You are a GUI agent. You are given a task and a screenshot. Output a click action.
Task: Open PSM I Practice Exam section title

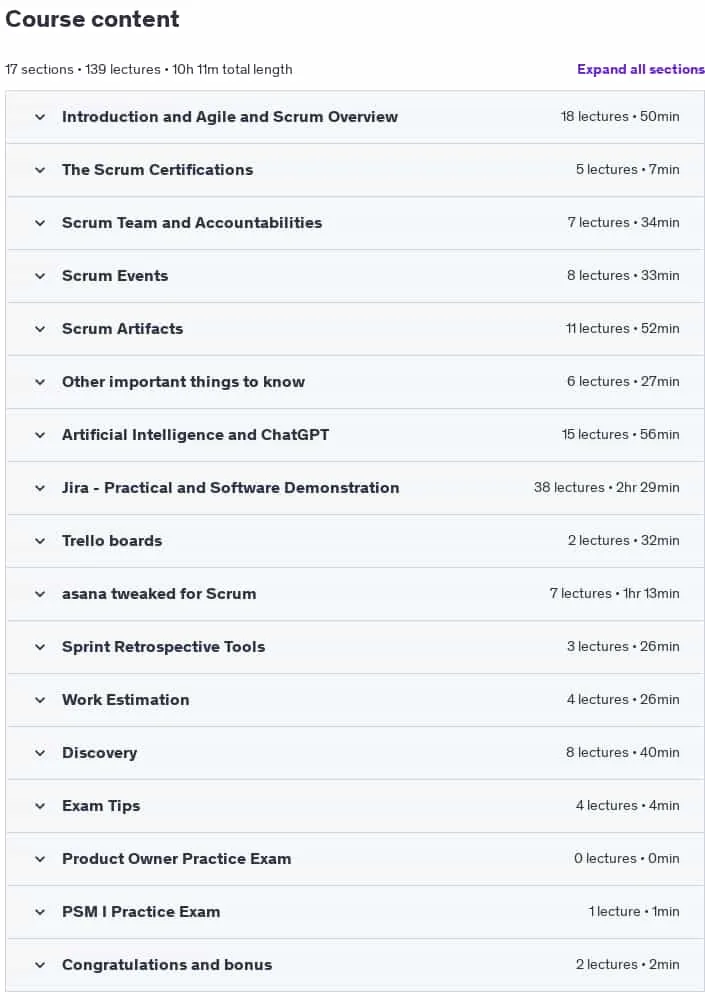[x=141, y=912]
